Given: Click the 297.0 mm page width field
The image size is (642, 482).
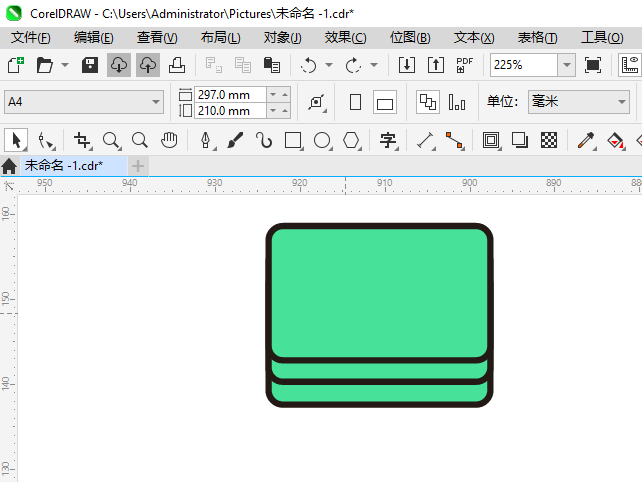Looking at the screenshot, I should point(231,95).
